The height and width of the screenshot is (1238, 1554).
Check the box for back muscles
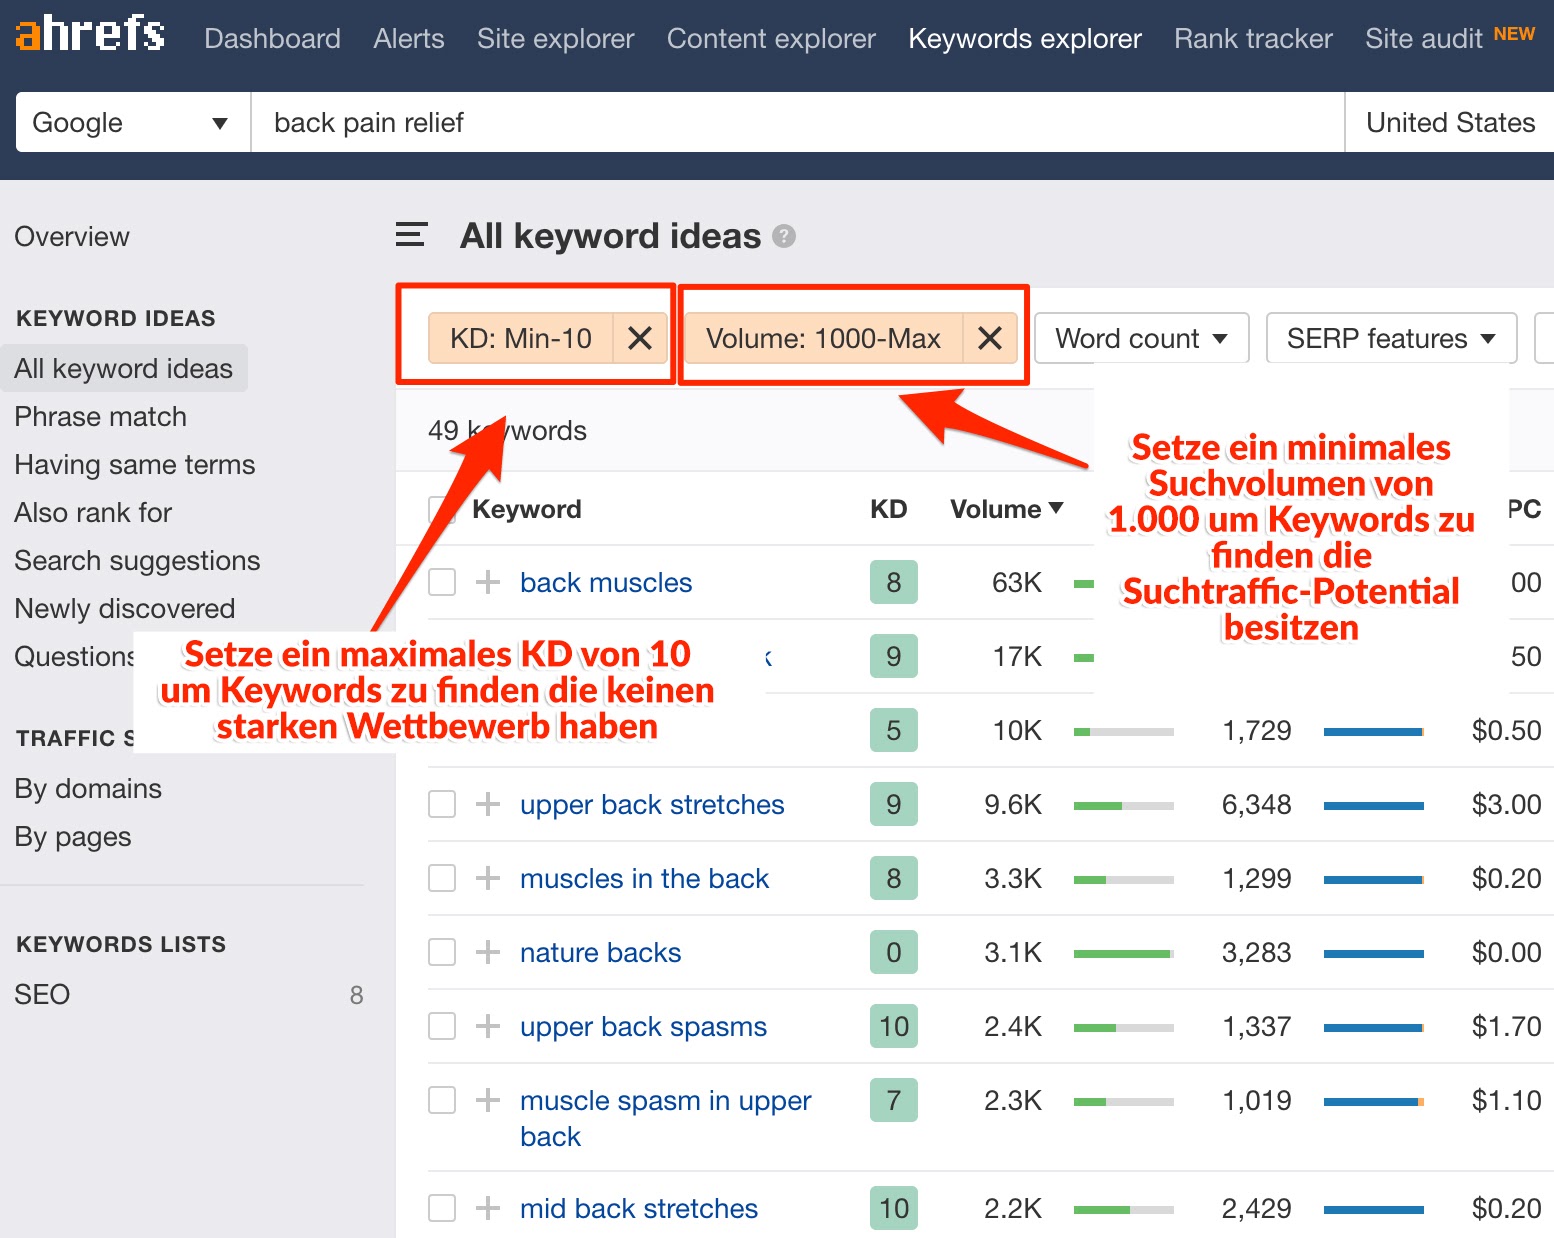[442, 582]
